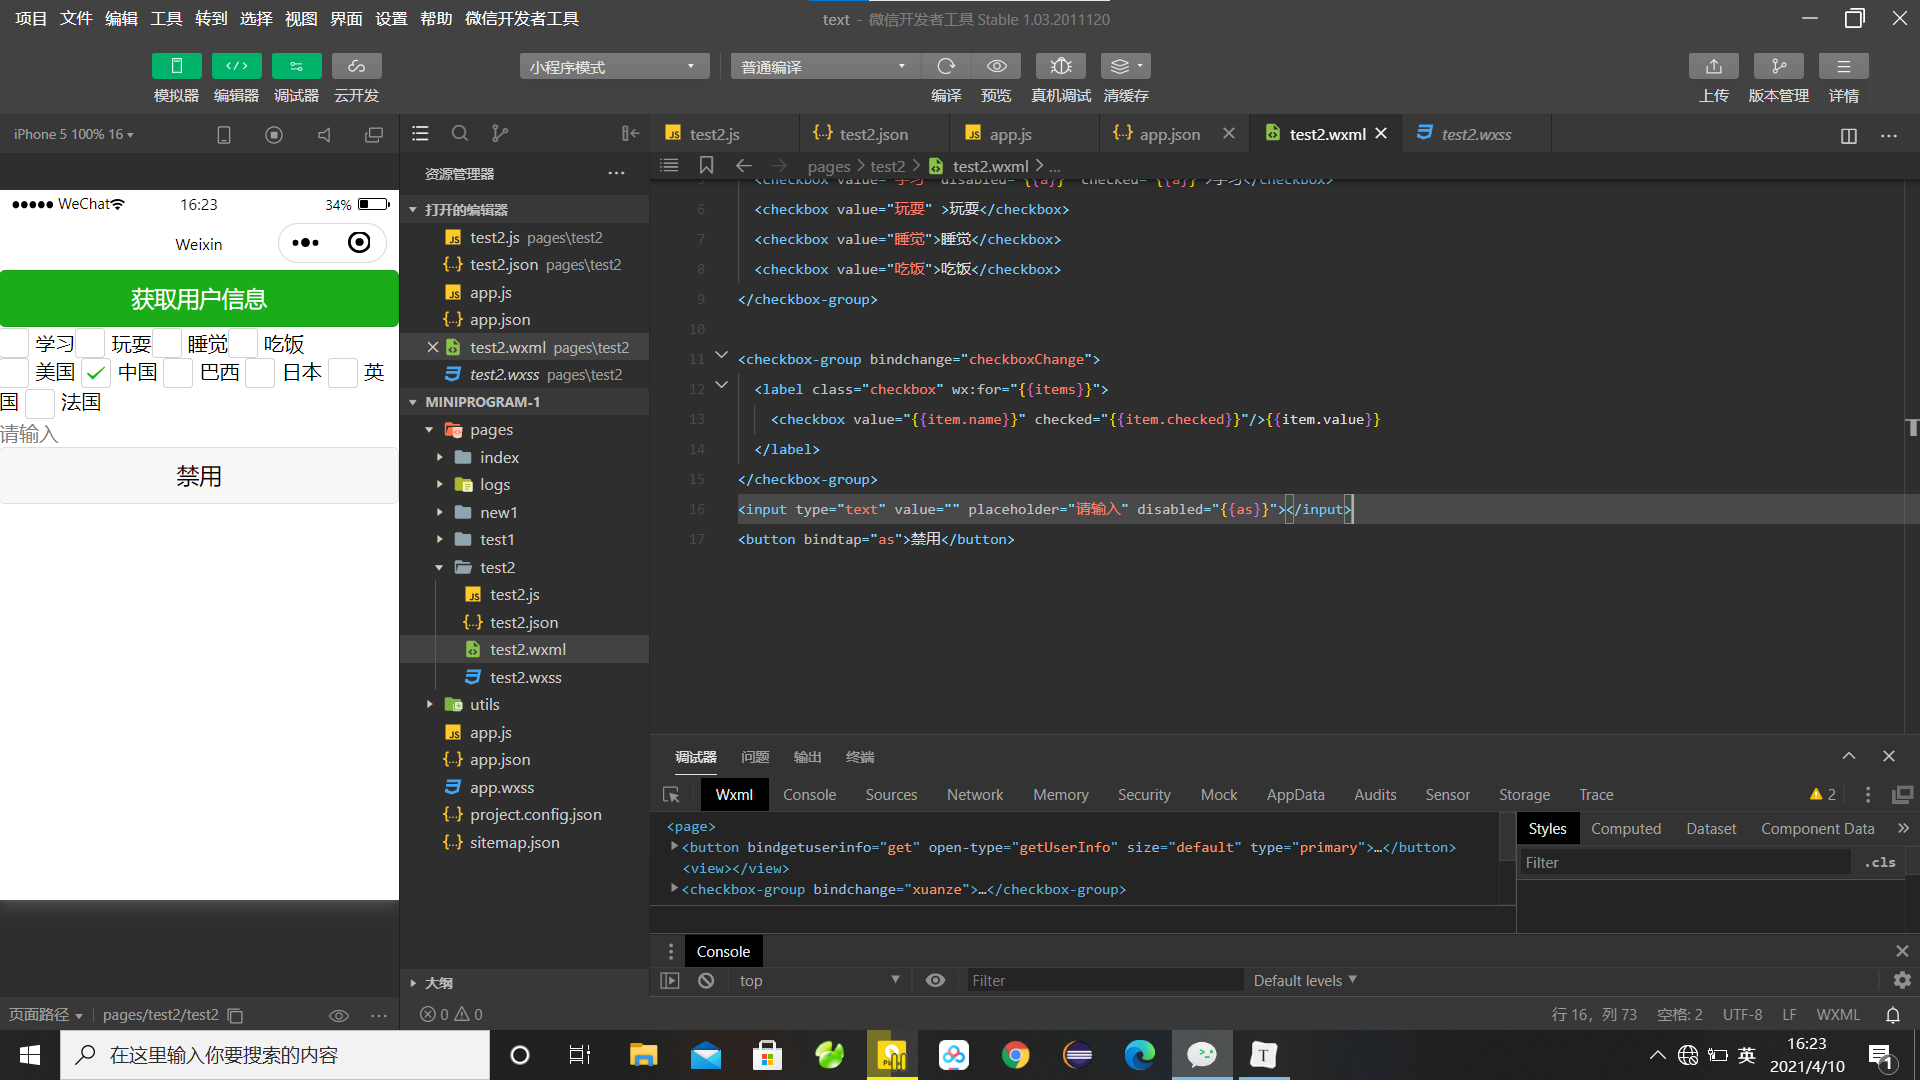Open version management (版本管理) icon

click(x=1778, y=66)
